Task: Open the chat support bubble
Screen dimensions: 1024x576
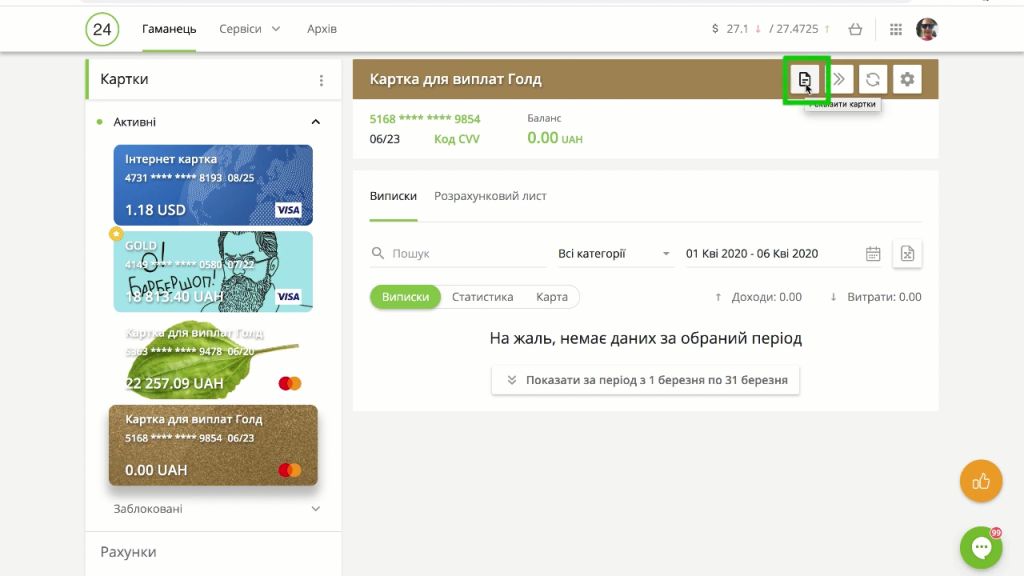Action: click(x=981, y=547)
